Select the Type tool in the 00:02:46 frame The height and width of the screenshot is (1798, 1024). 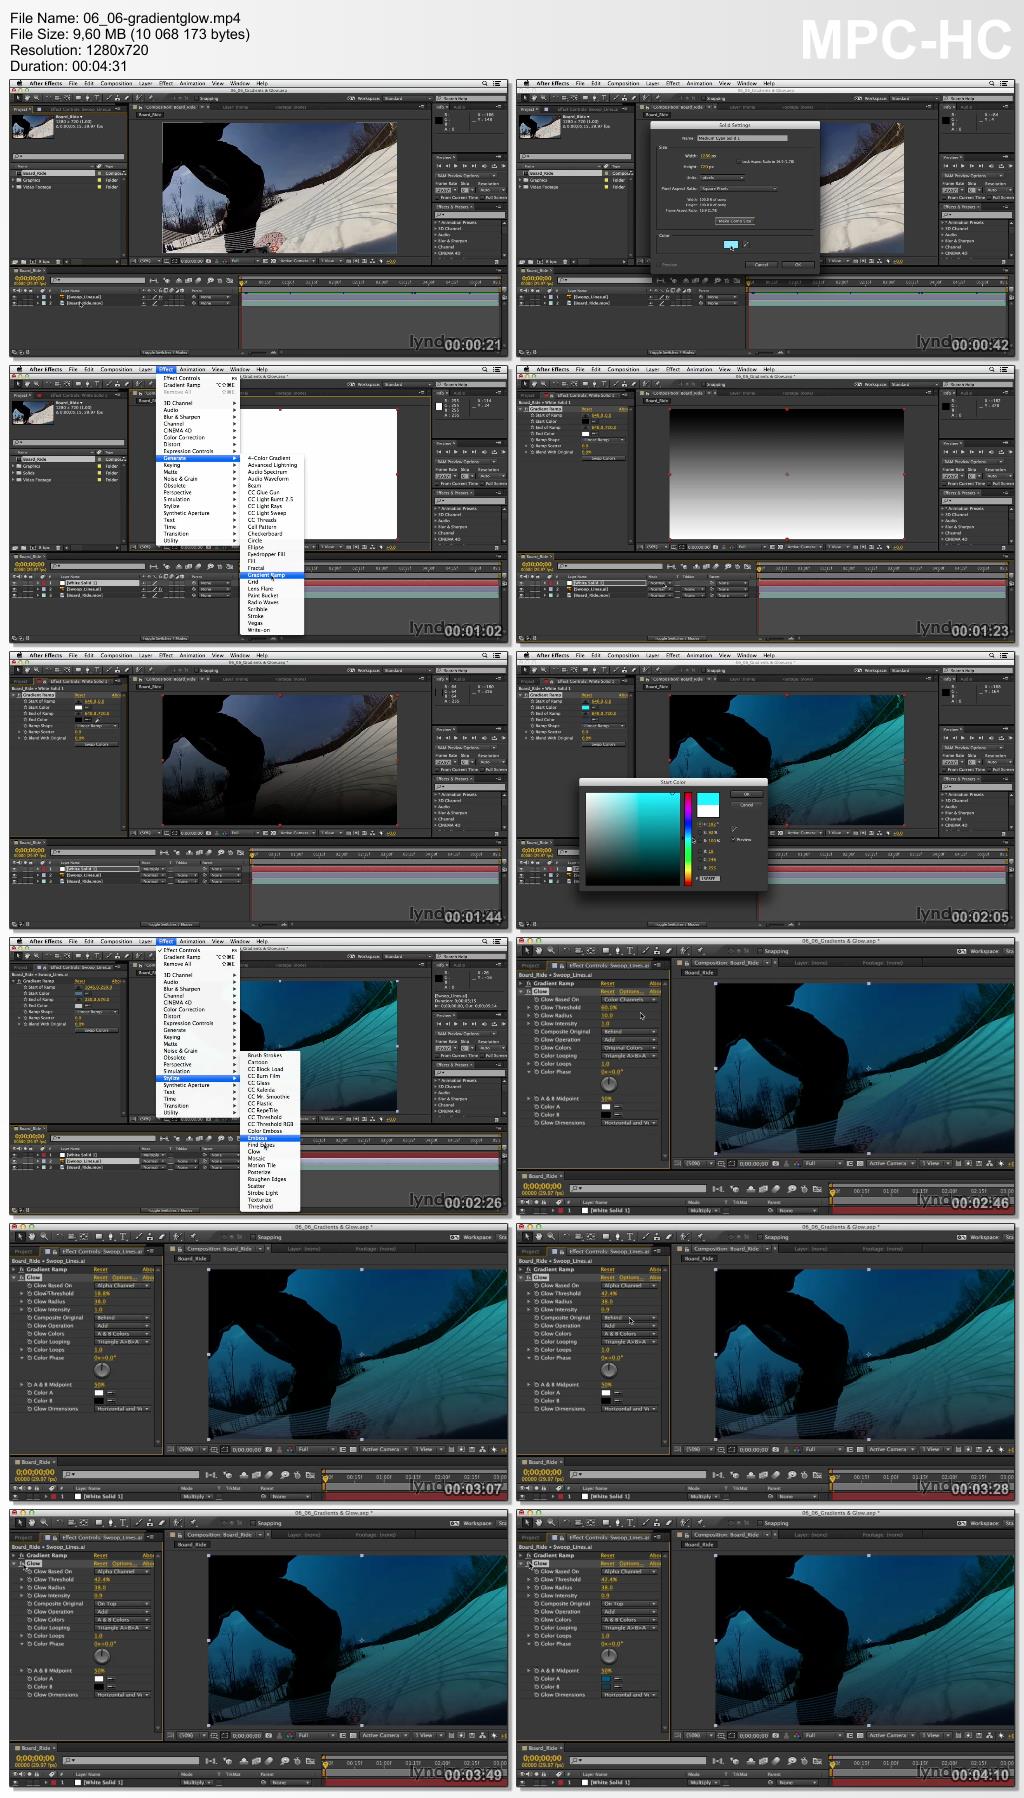click(x=630, y=951)
